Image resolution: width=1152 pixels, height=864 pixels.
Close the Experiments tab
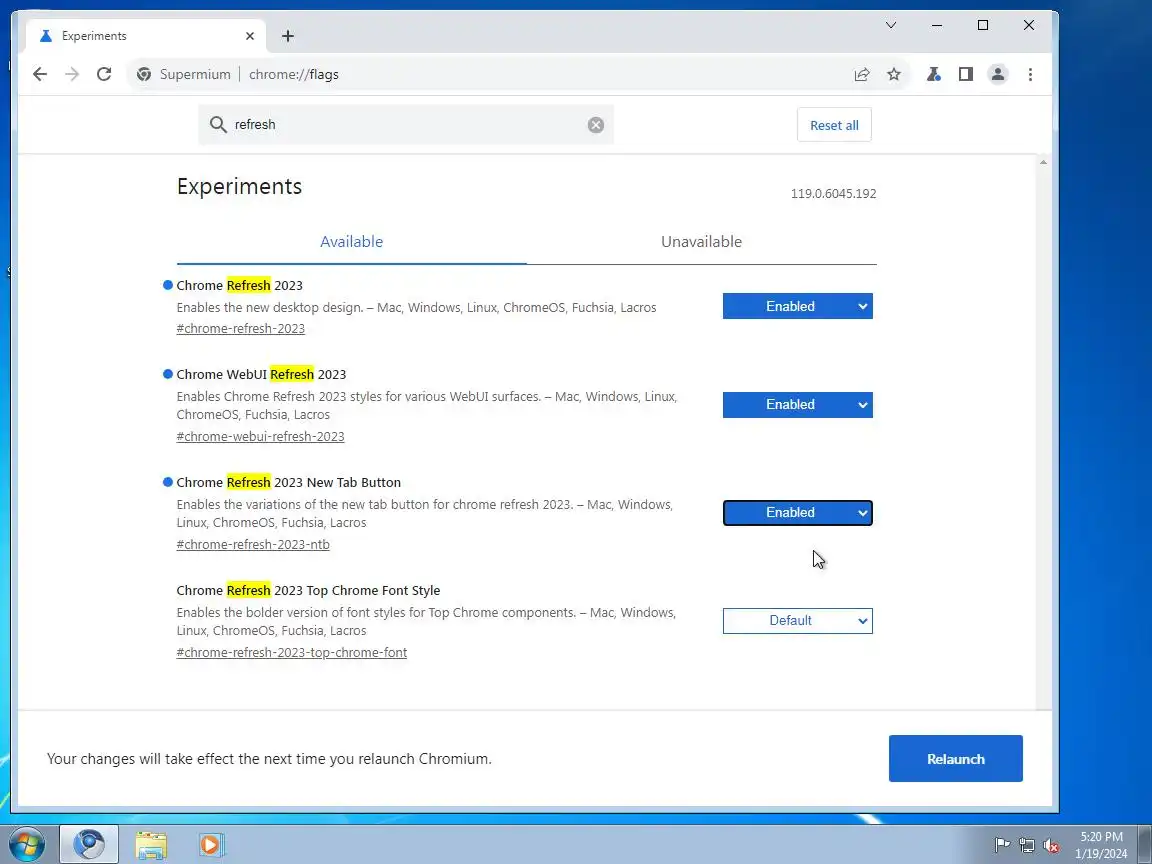250,36
